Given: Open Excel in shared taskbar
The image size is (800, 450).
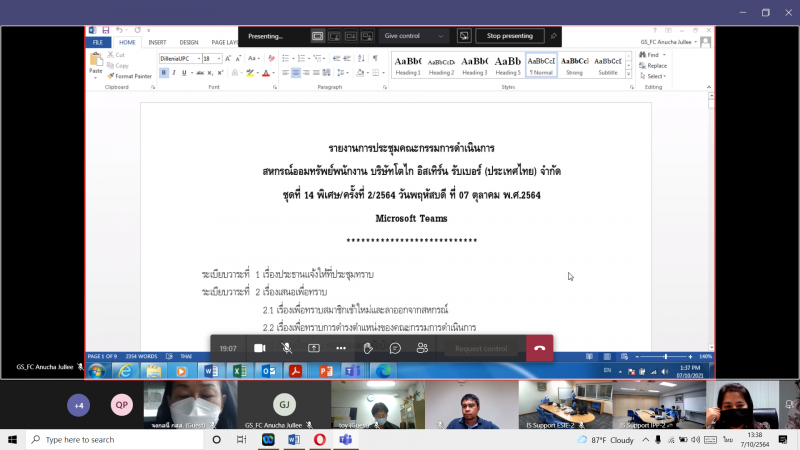Looking at the screenshot, I should (240, 371).
